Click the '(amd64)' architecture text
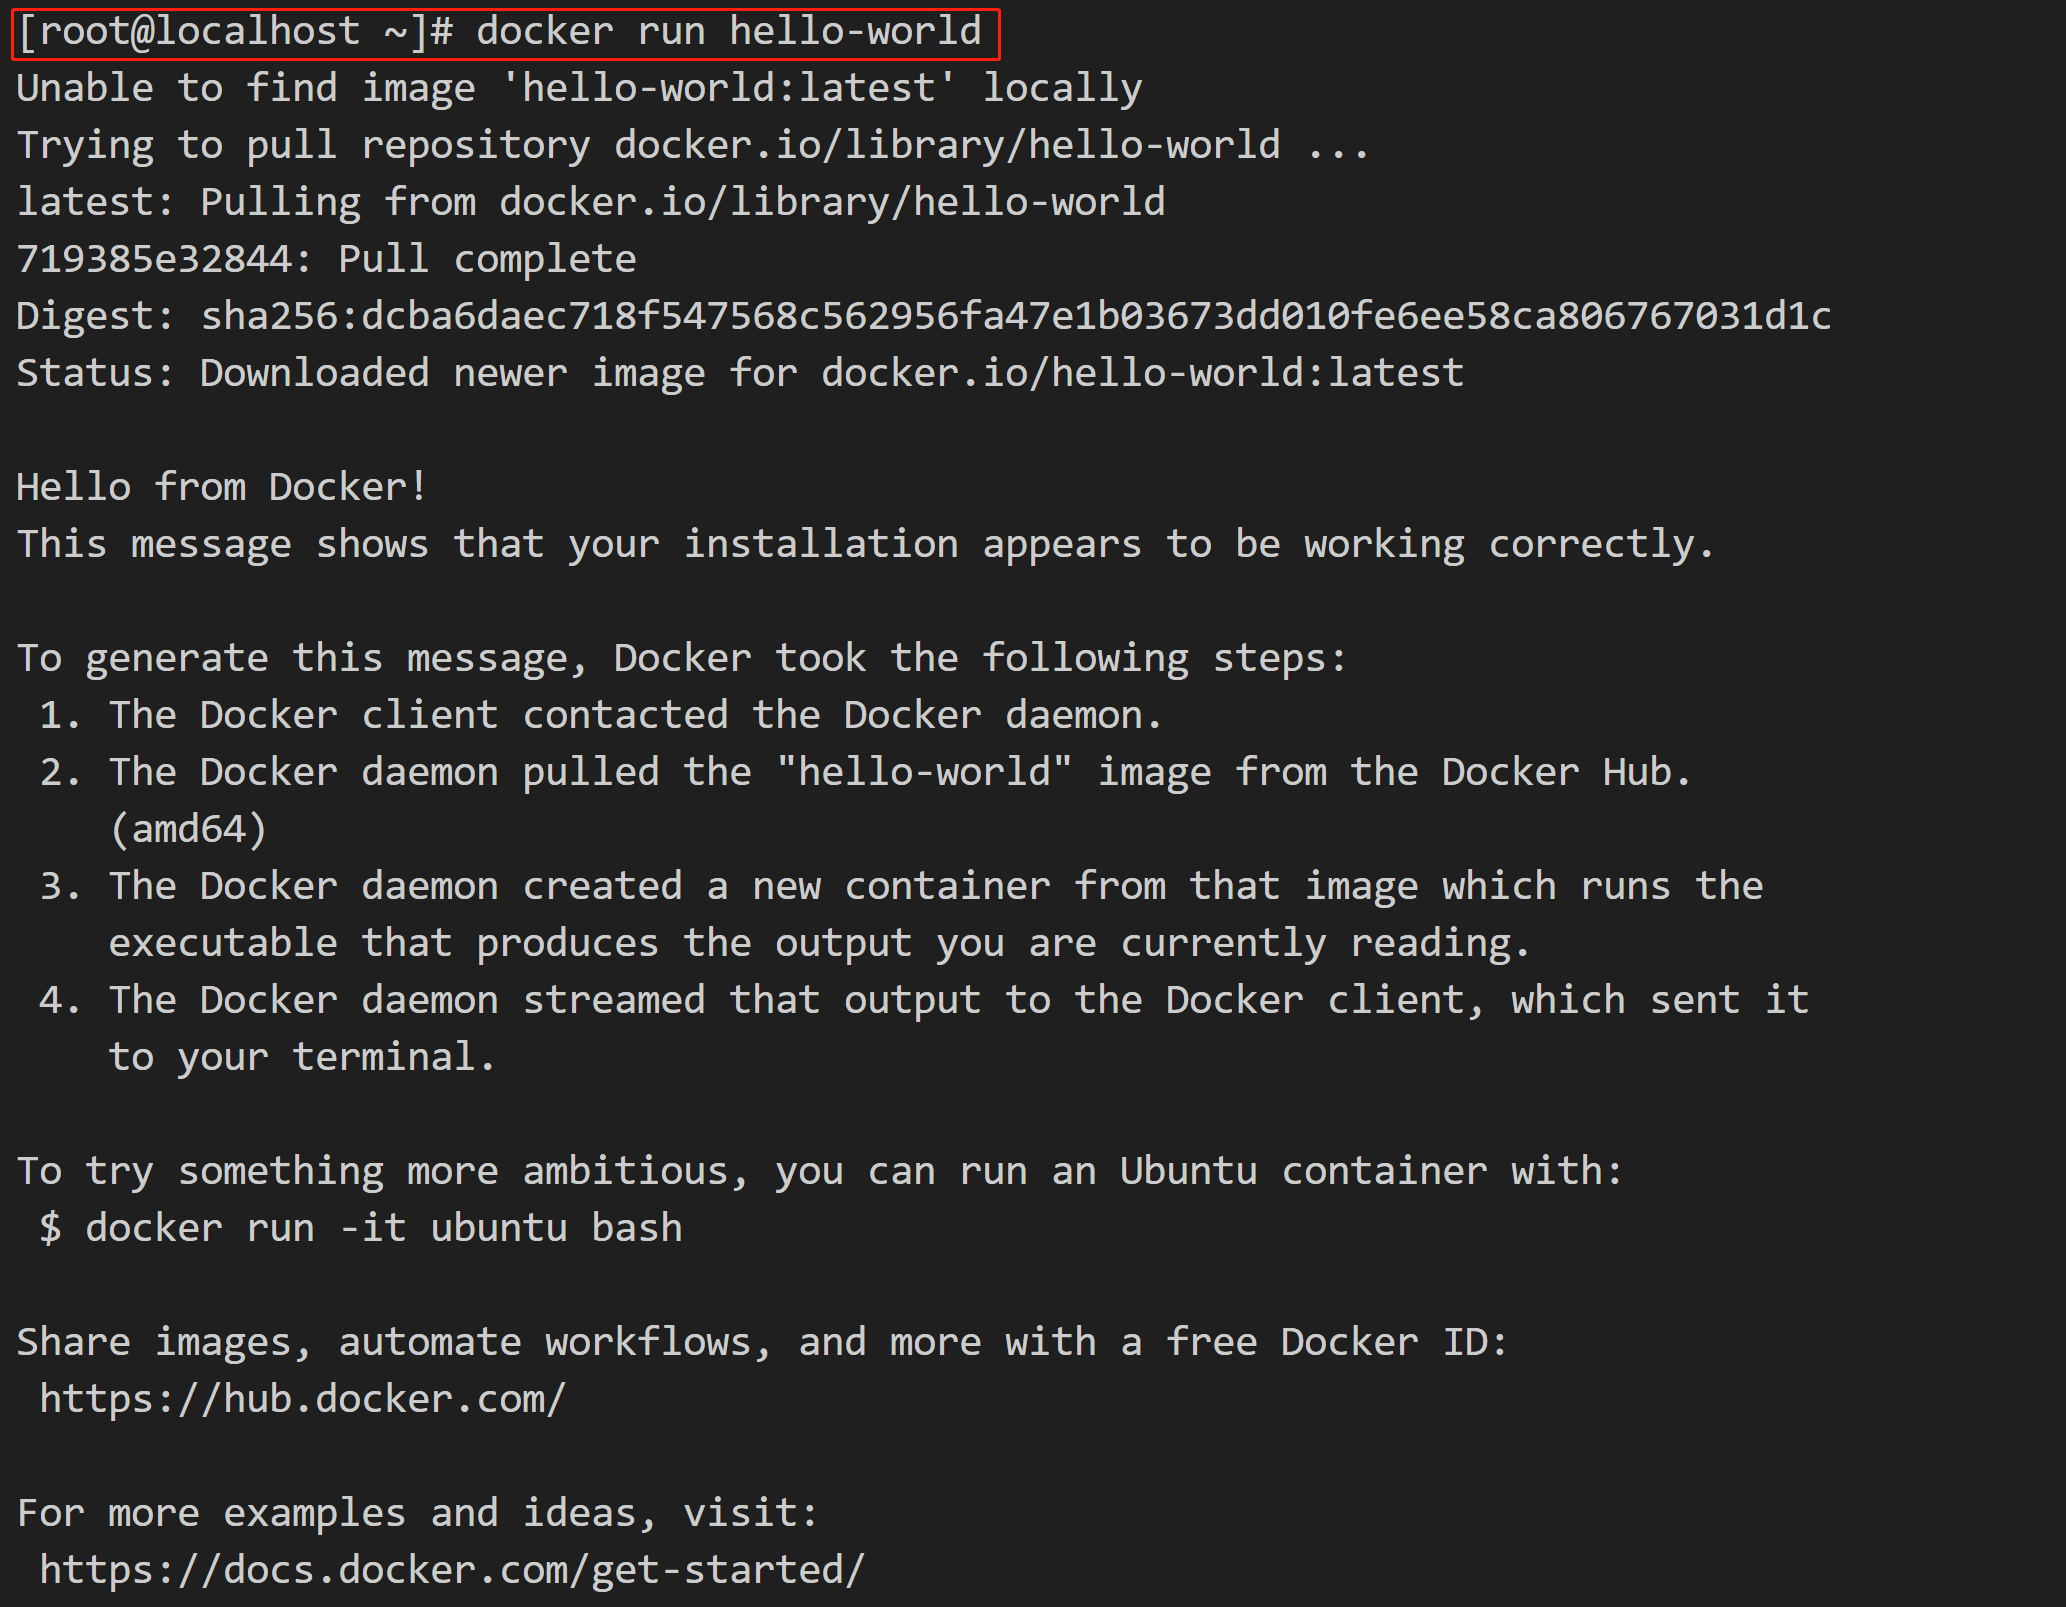Screen dimensions: 2066x1607 pos(189,830)
